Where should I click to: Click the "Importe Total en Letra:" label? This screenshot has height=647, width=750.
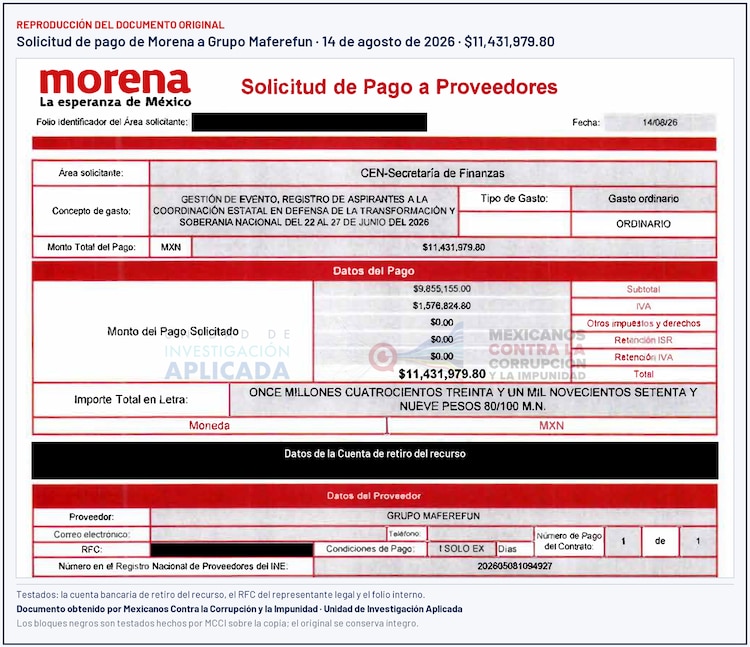(131, 400)
